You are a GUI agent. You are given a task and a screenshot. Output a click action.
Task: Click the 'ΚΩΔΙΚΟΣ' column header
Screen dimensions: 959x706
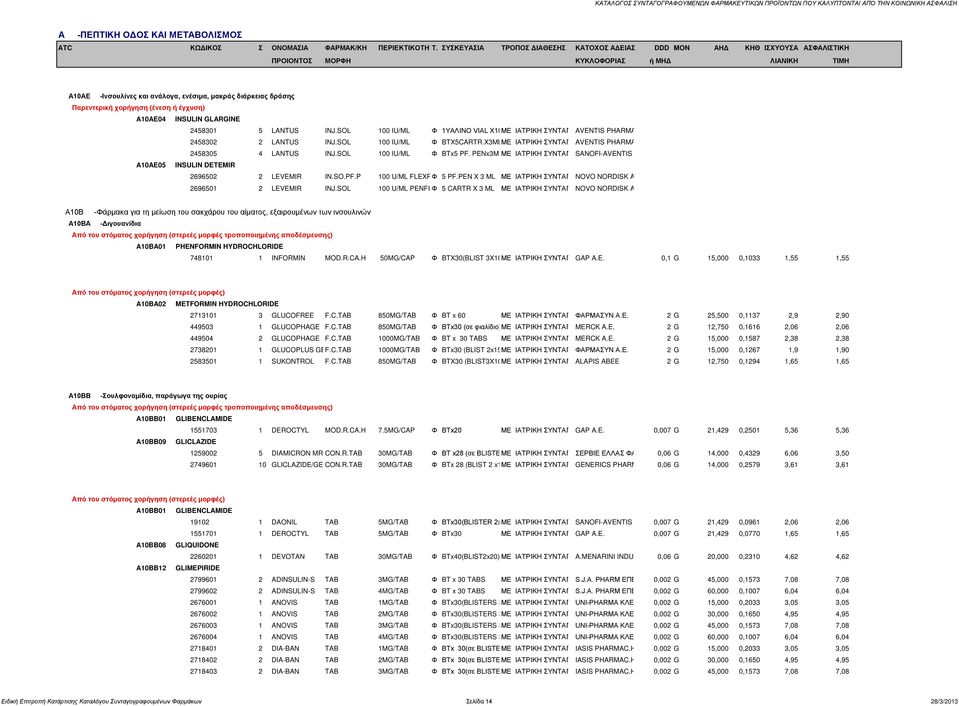(x=206, y=48)
